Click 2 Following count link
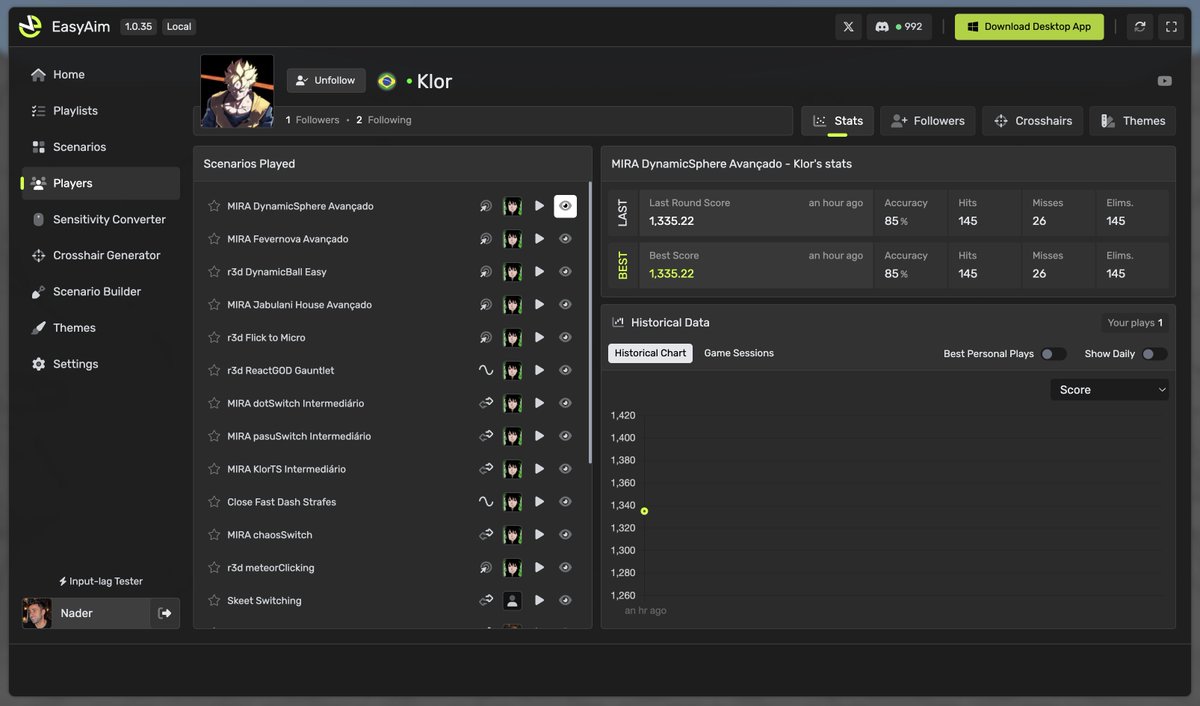The width and height of the screenshot is (1200, 706). click(x=384, y=120)
